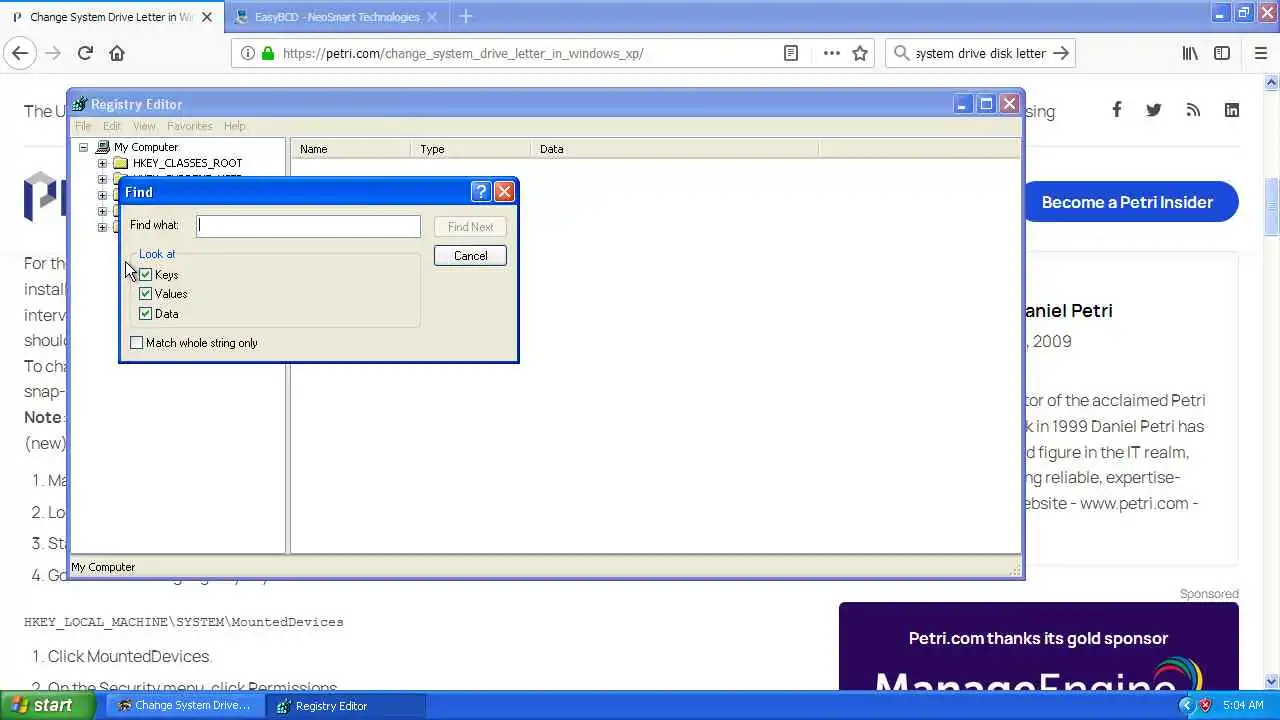Open Petri RSS feed icon
1280x720 pixels.
pos(1193,110)
